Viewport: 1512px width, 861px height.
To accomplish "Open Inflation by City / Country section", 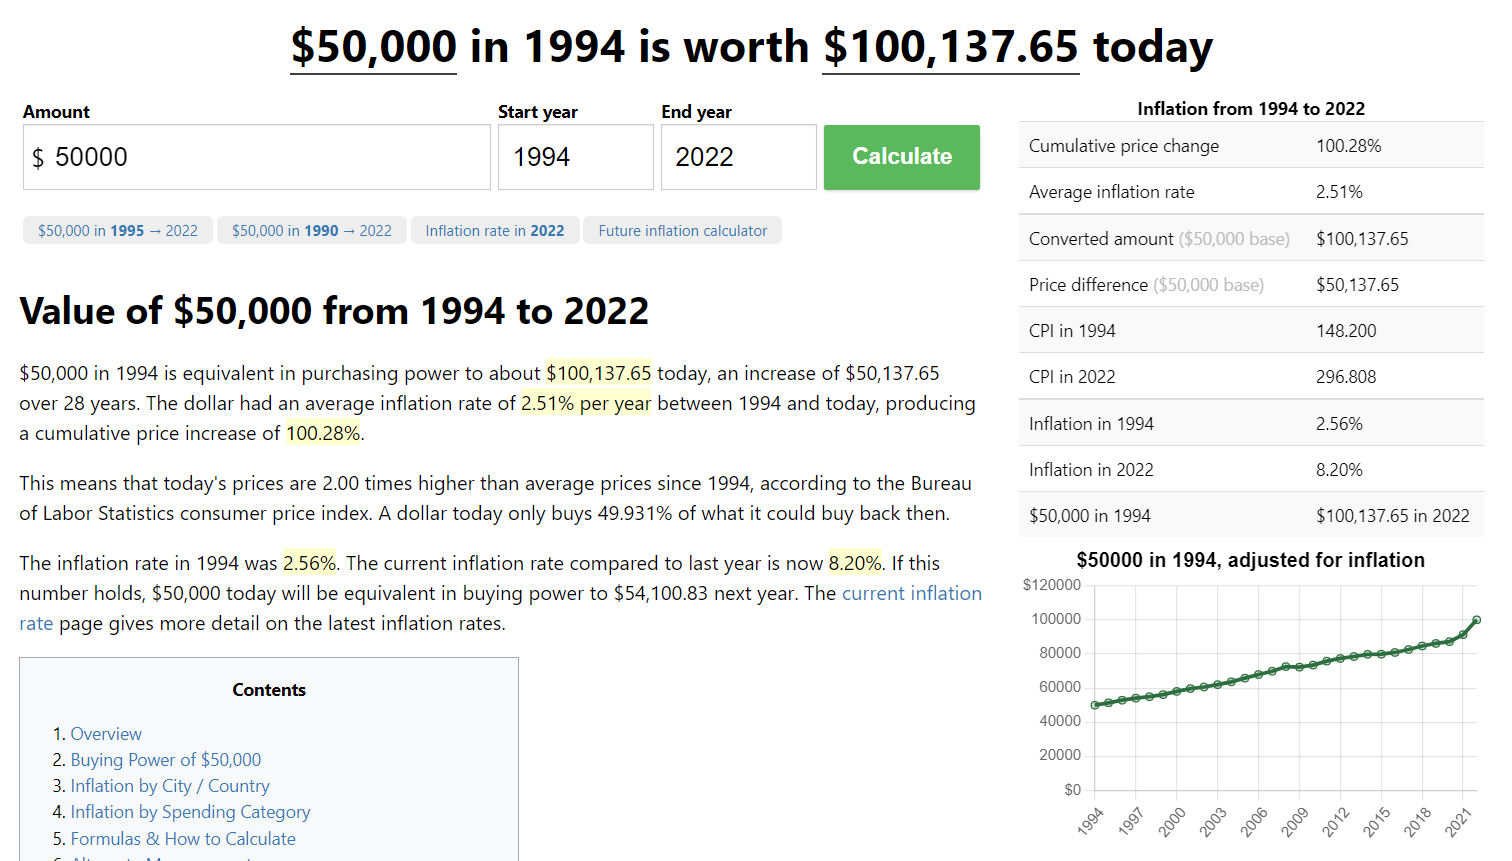I will 170,786.
